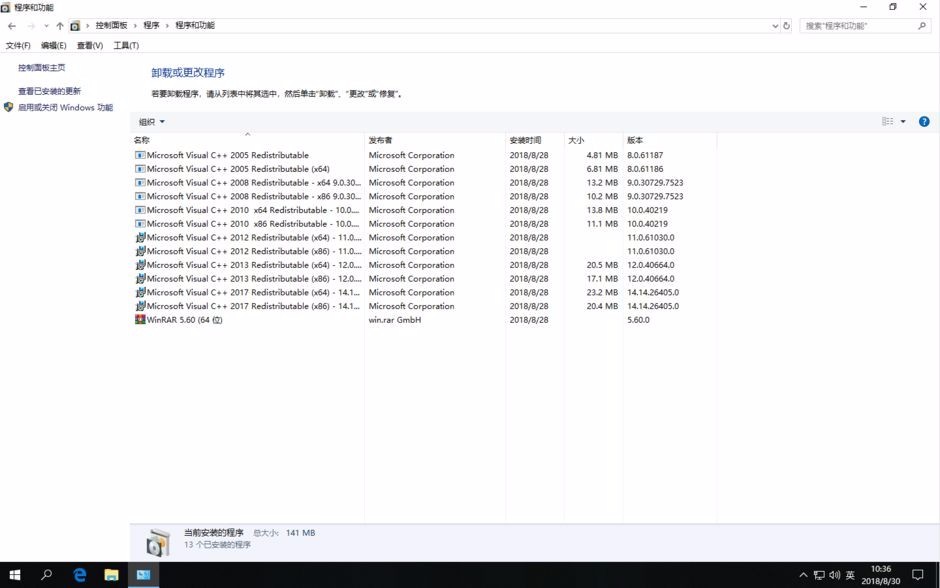Select Visual C++ 2010 x86 Redistributable row

tap(423, 224)
